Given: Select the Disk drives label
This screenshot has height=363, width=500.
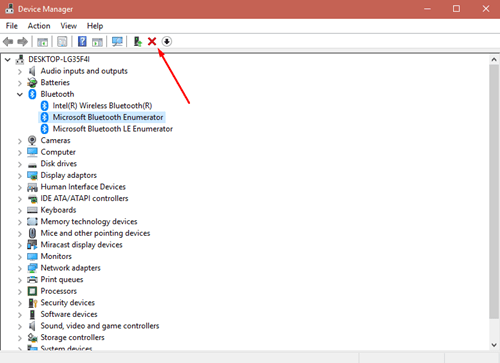Looking at the screenshot, I should (x=59, y=164).
